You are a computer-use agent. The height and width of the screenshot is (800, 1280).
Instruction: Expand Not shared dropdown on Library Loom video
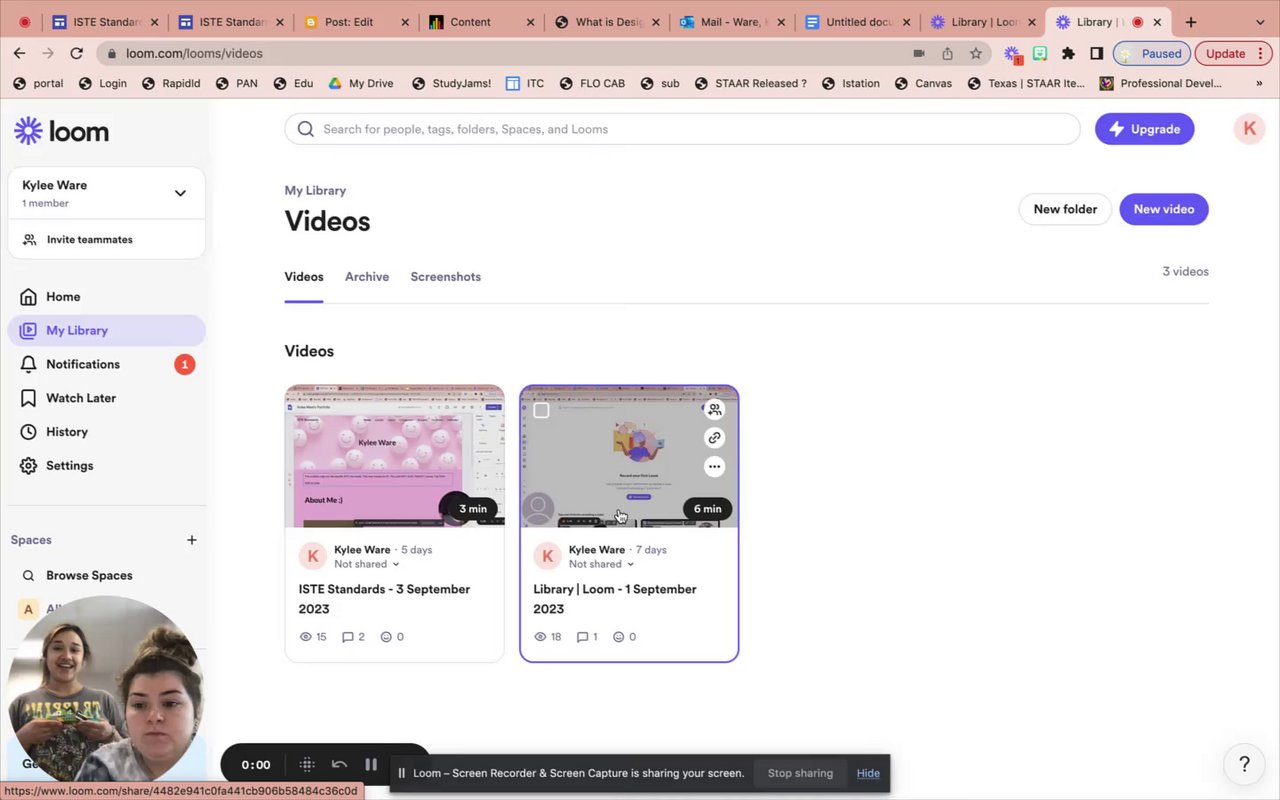pos(601,564)
